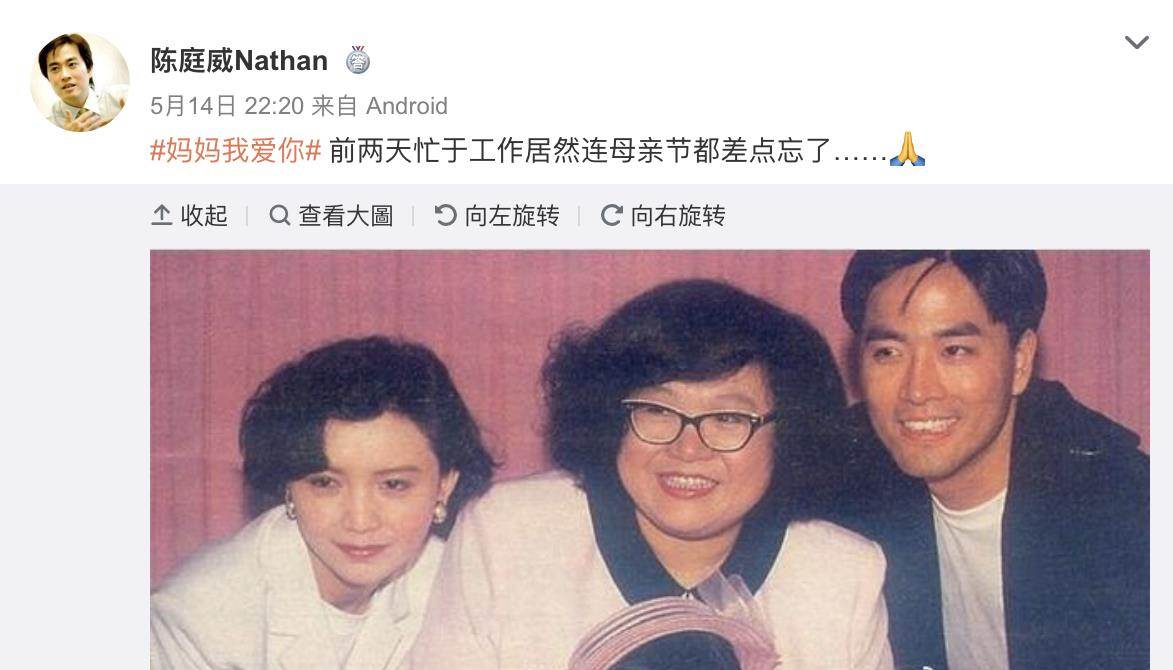The height and width of the screenshot is (670, 1173).
Task: Click the magnifier icon for 查看大圖
Action: [280, 215]
